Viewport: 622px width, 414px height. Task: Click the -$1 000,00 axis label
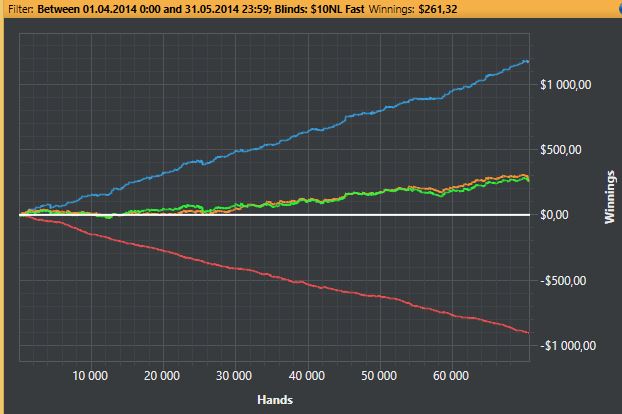point(568,346)
